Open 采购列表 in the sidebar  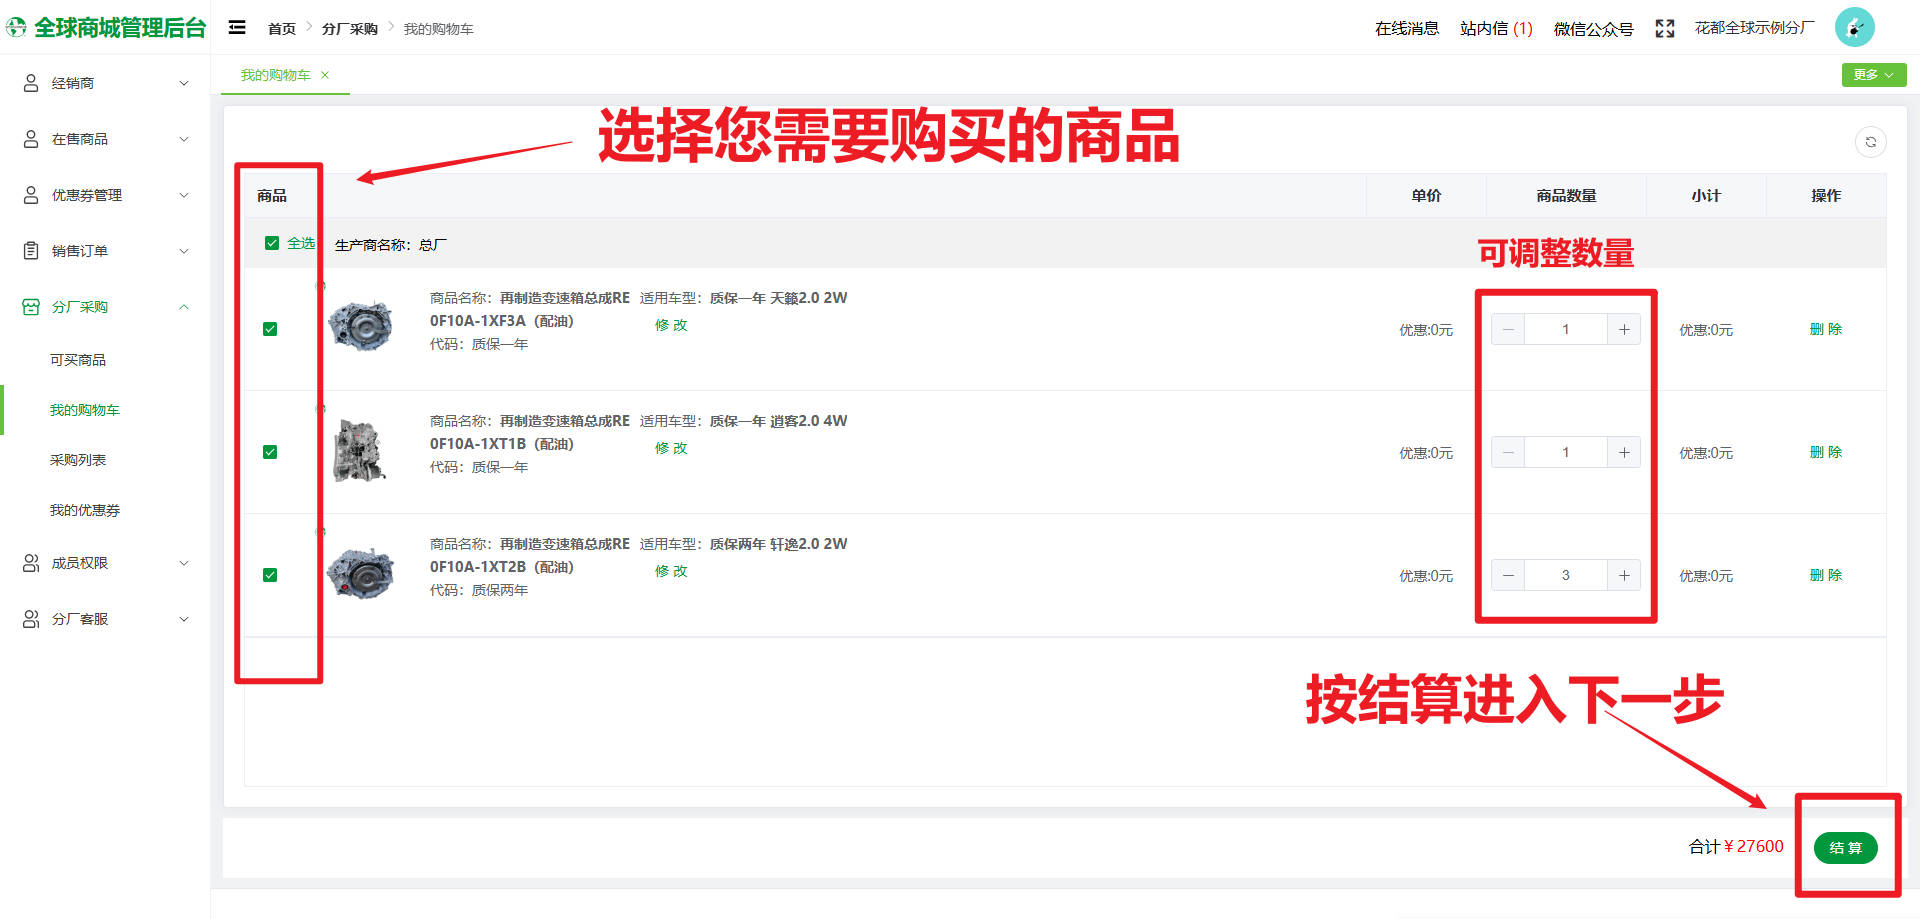coord(78,460)
